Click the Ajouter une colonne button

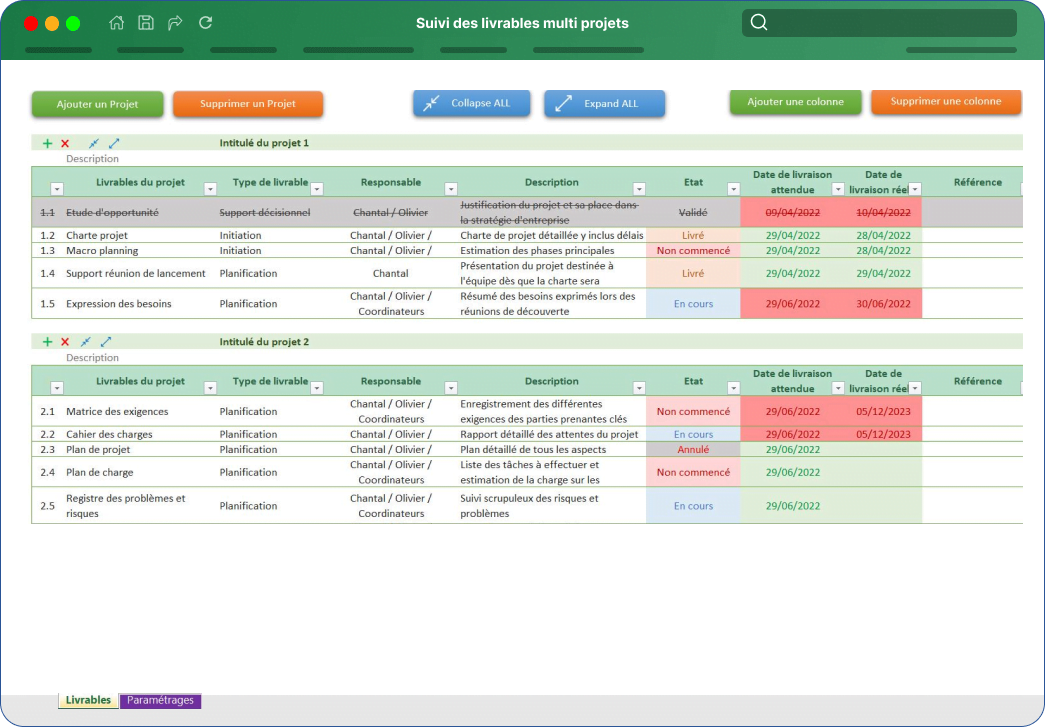tap(795, 102)
